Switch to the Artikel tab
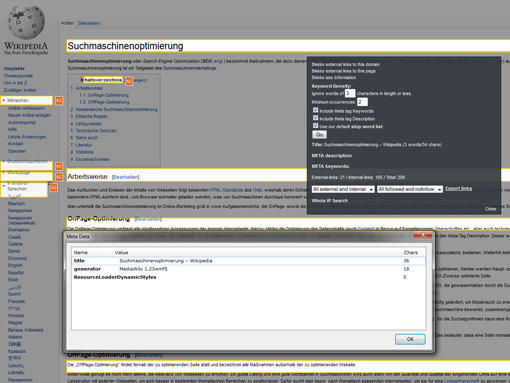This screenshot has height=383, width=510. click(x=67, y=23)
